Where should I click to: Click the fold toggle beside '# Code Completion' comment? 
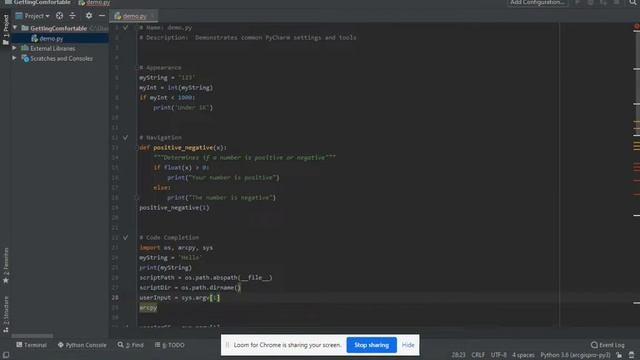click(125, 237)
